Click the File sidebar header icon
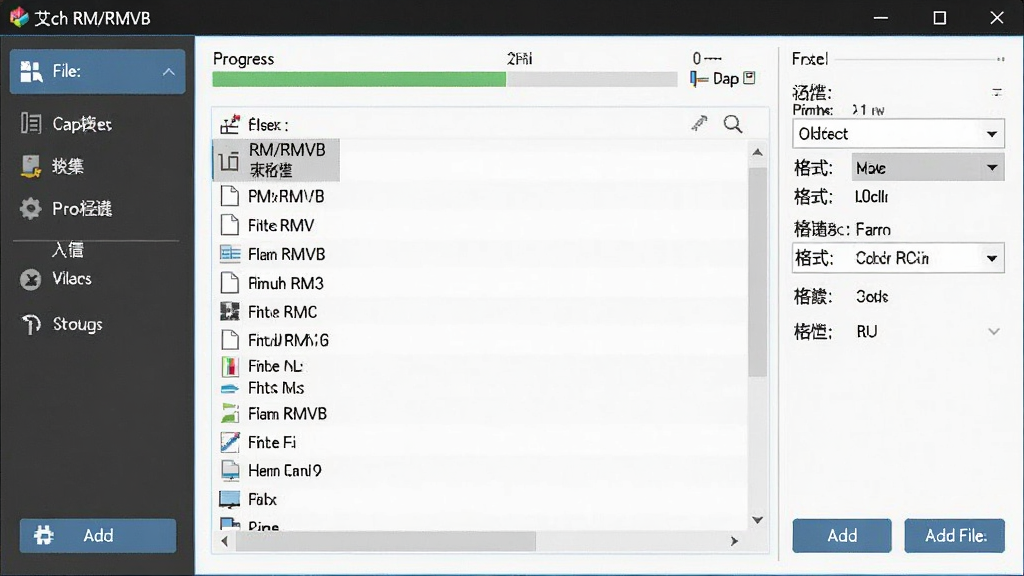Screen dimensions: 1024x576 [31, 71]
